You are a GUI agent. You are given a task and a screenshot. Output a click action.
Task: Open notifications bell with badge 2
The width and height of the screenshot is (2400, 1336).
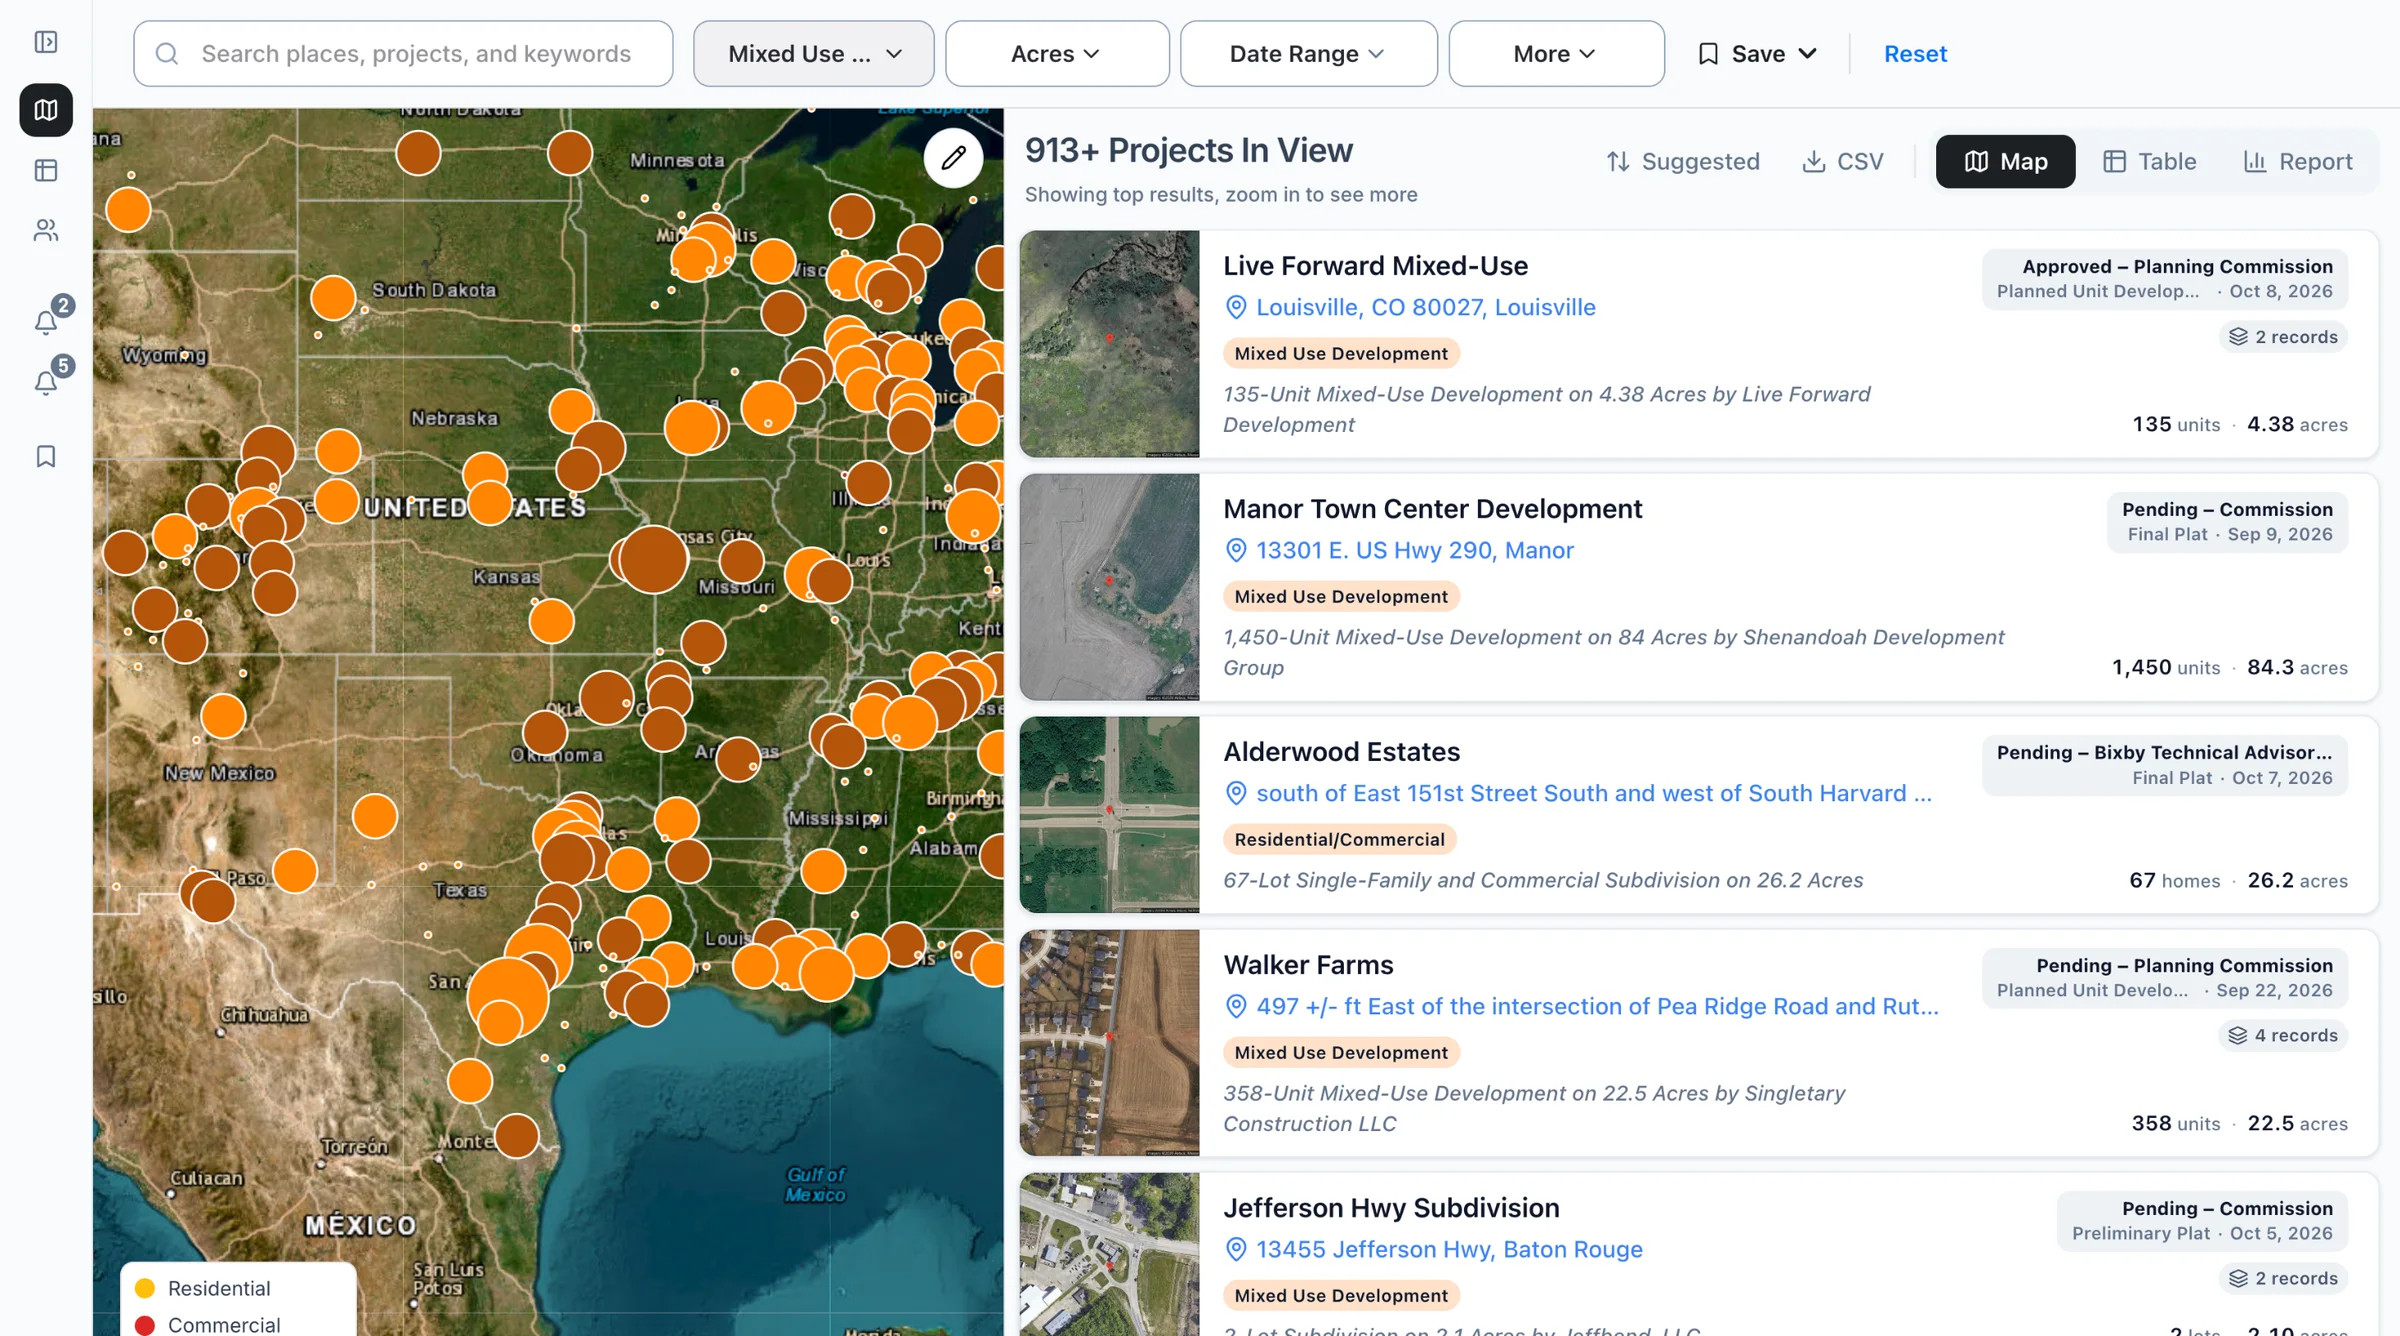pos(46,320)
